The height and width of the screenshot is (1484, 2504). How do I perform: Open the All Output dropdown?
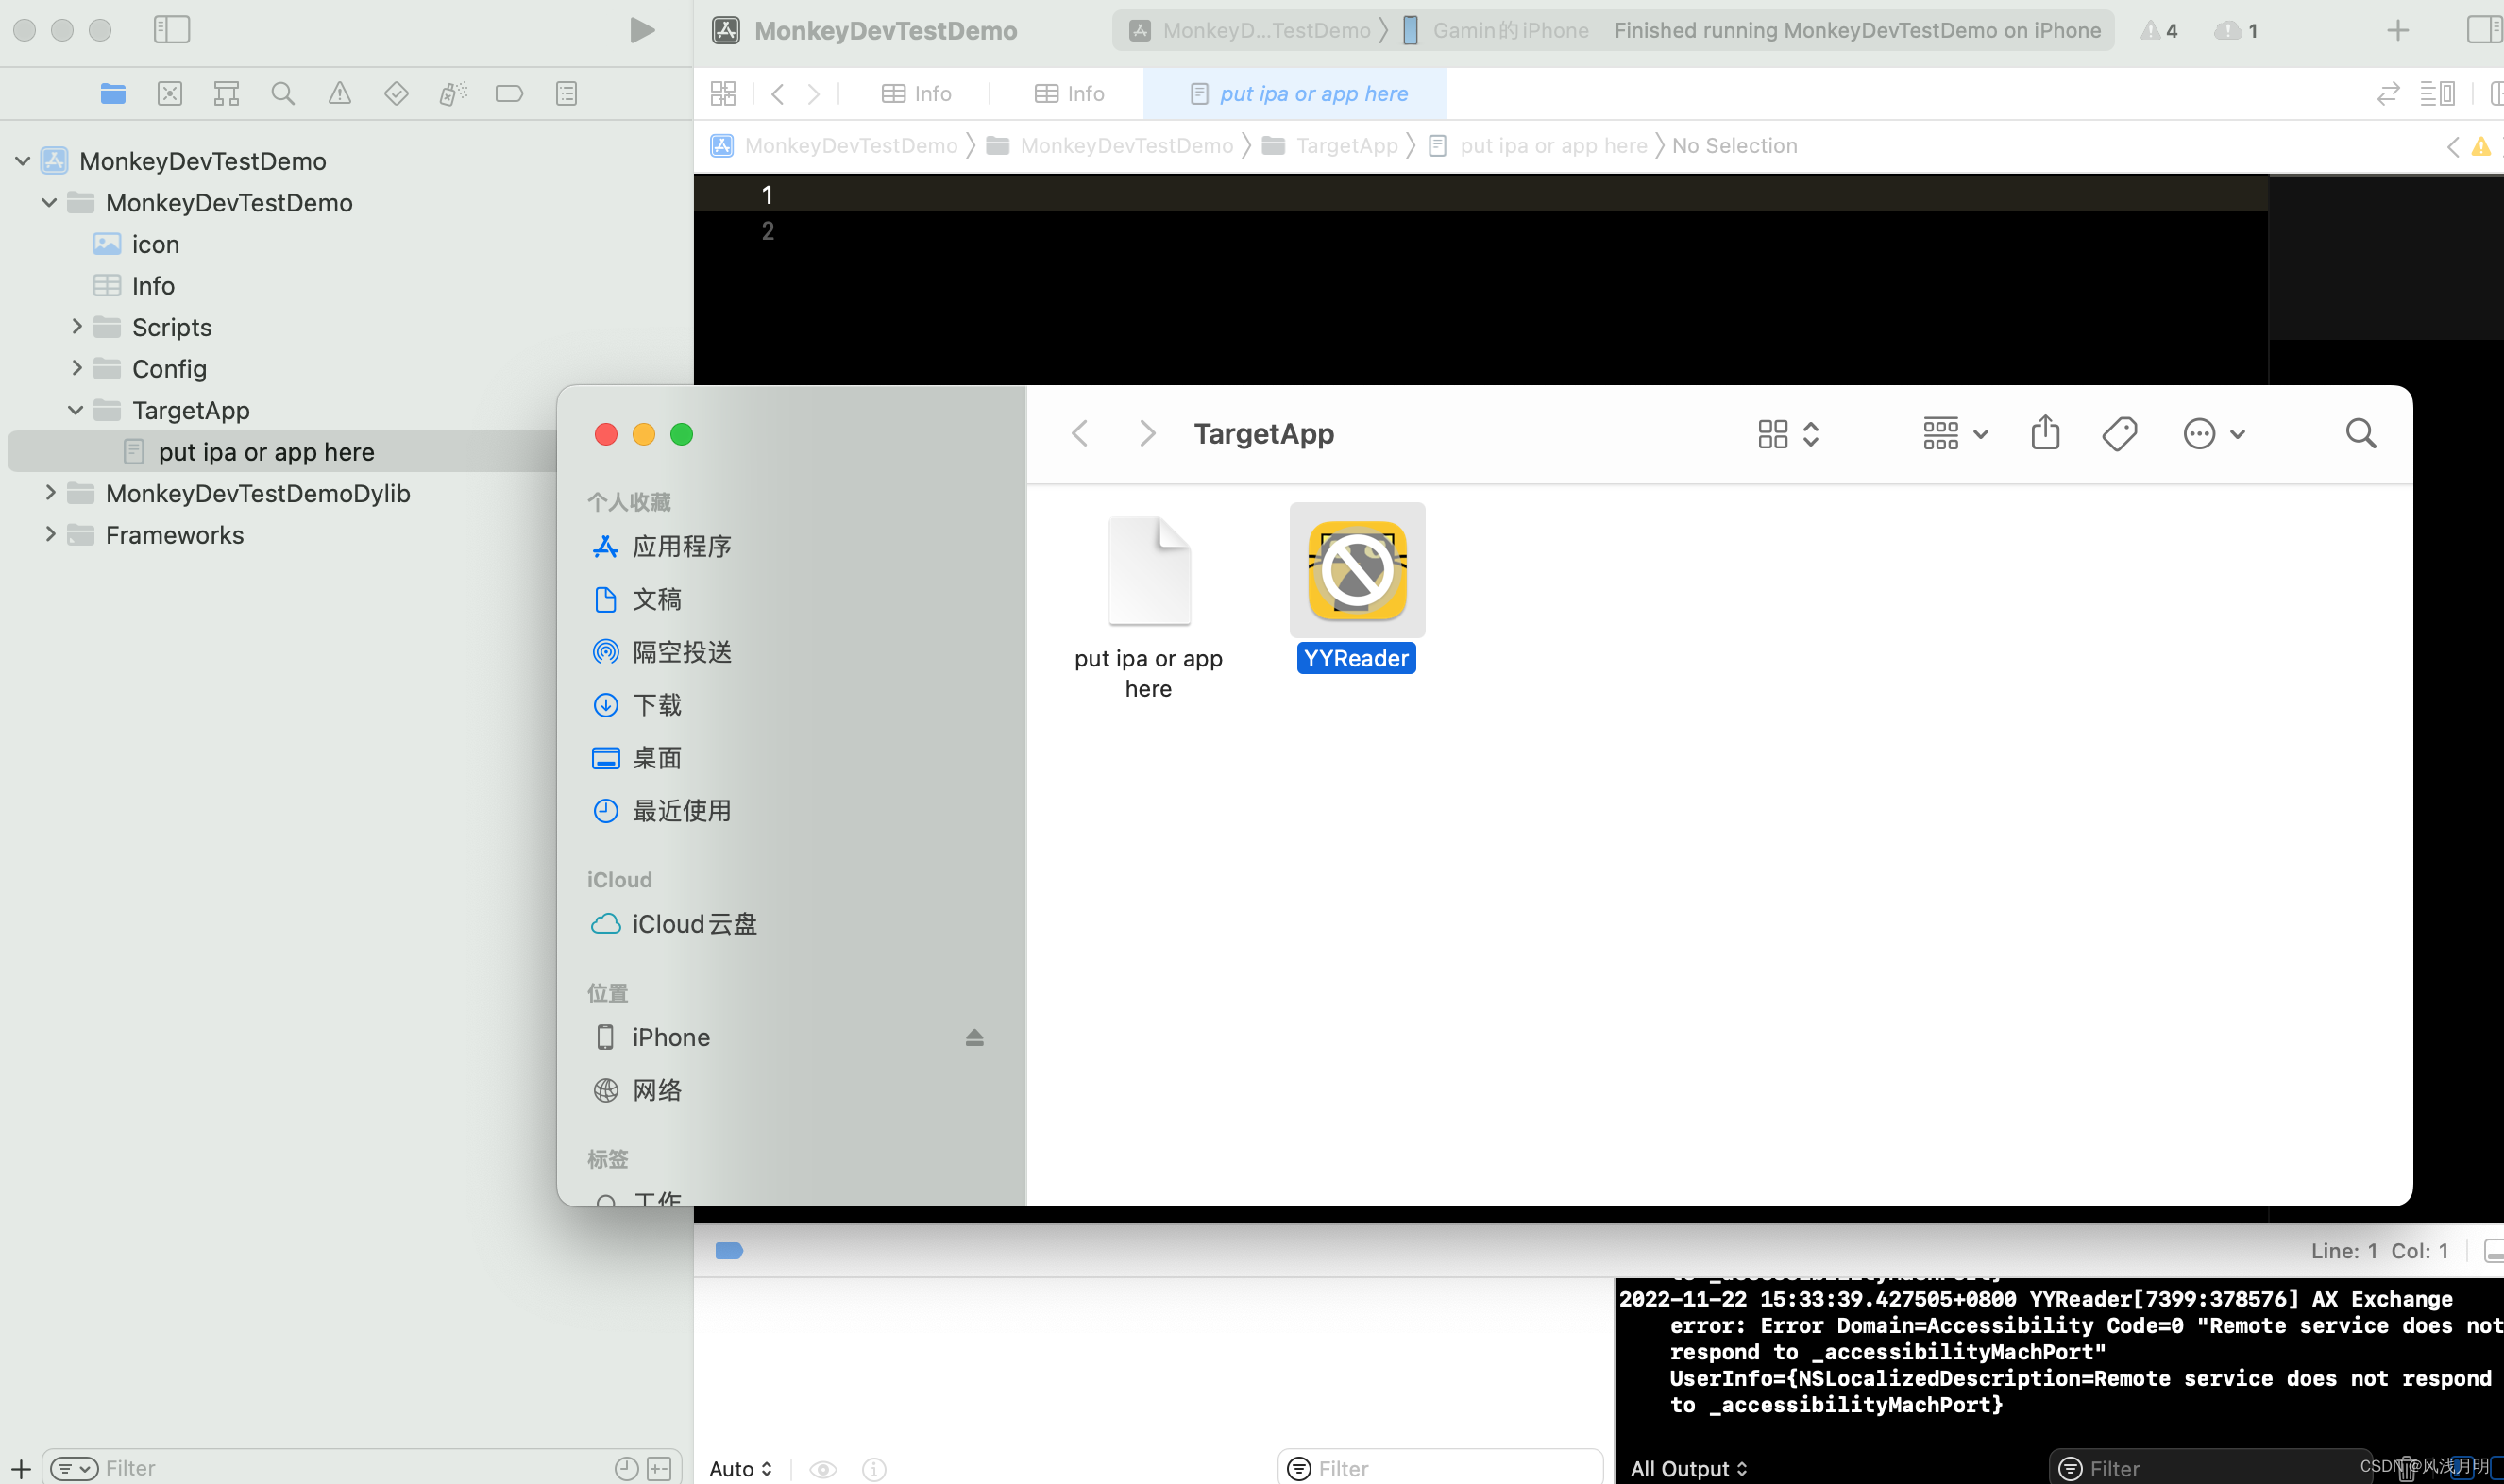pos(1687,1467)
